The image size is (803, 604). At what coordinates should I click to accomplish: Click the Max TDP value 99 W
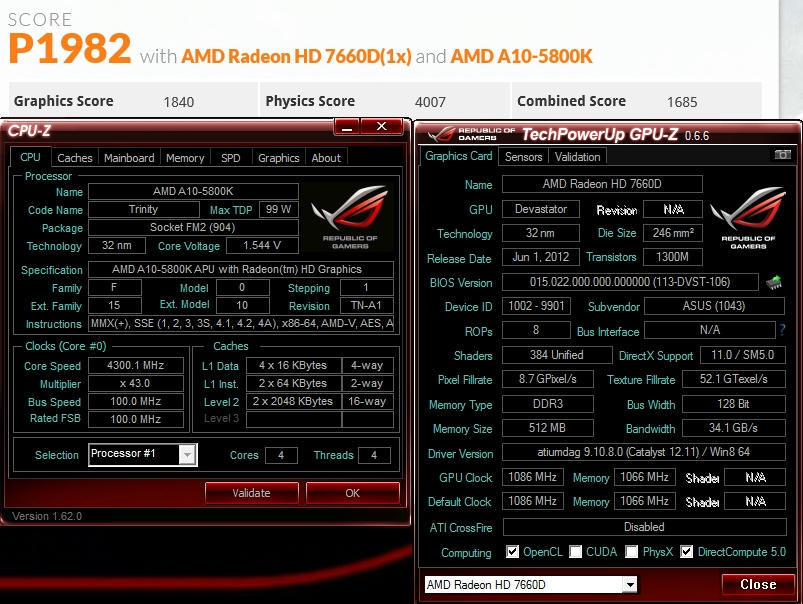[x=279, y=210]
